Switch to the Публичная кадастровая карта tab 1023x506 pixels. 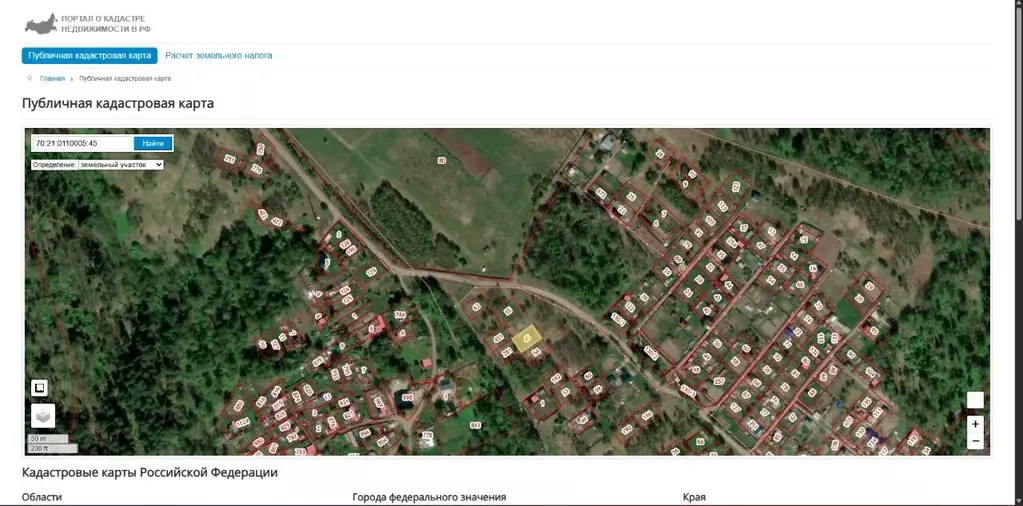point(89,55)
